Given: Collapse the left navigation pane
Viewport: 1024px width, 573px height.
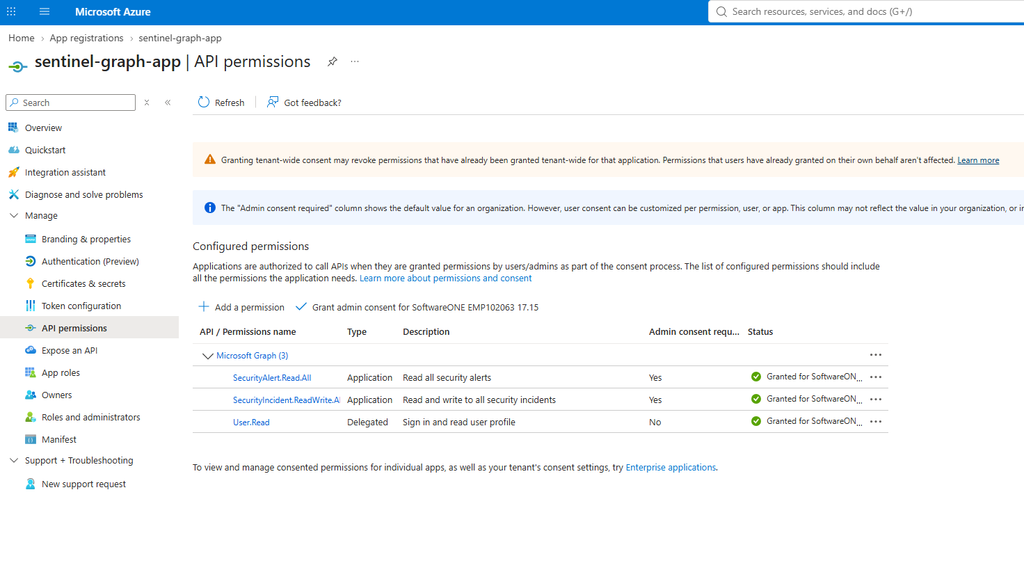Looking at the screenshot, I should pyautogui.click(x=168, y=103).
